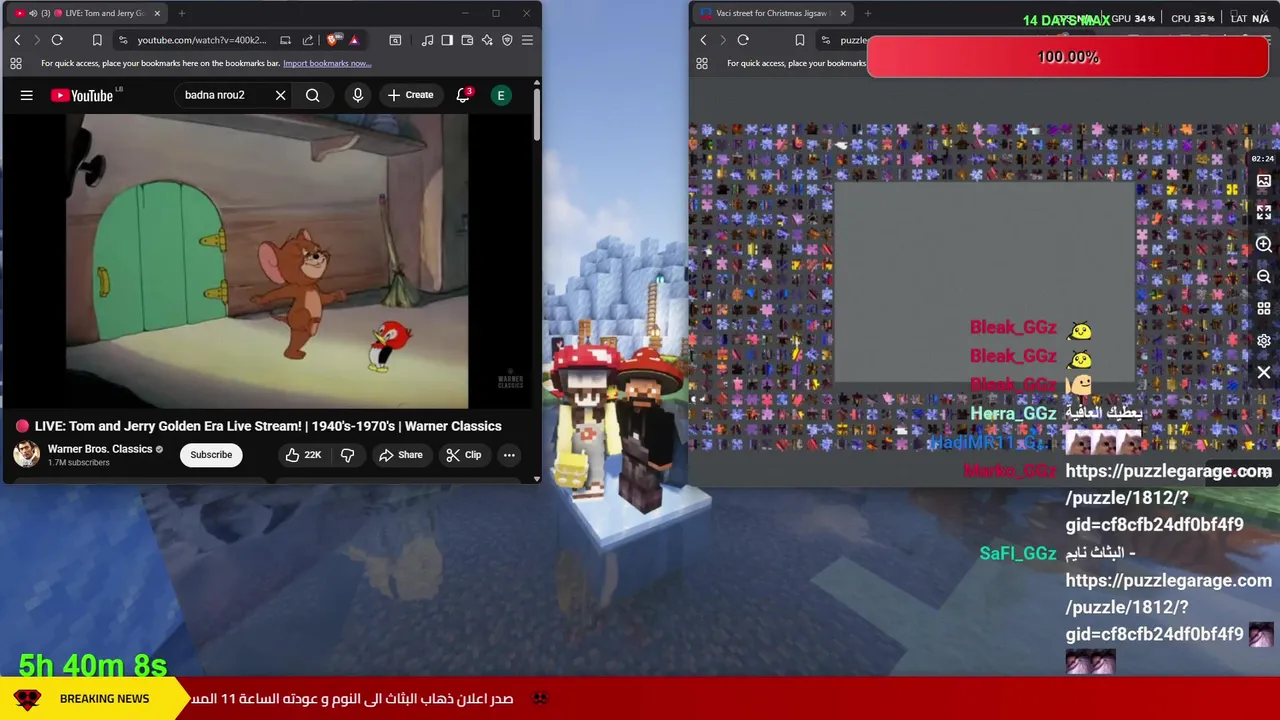
Task: Toggle the browser sidebar panel
Action: click(447, 40)
